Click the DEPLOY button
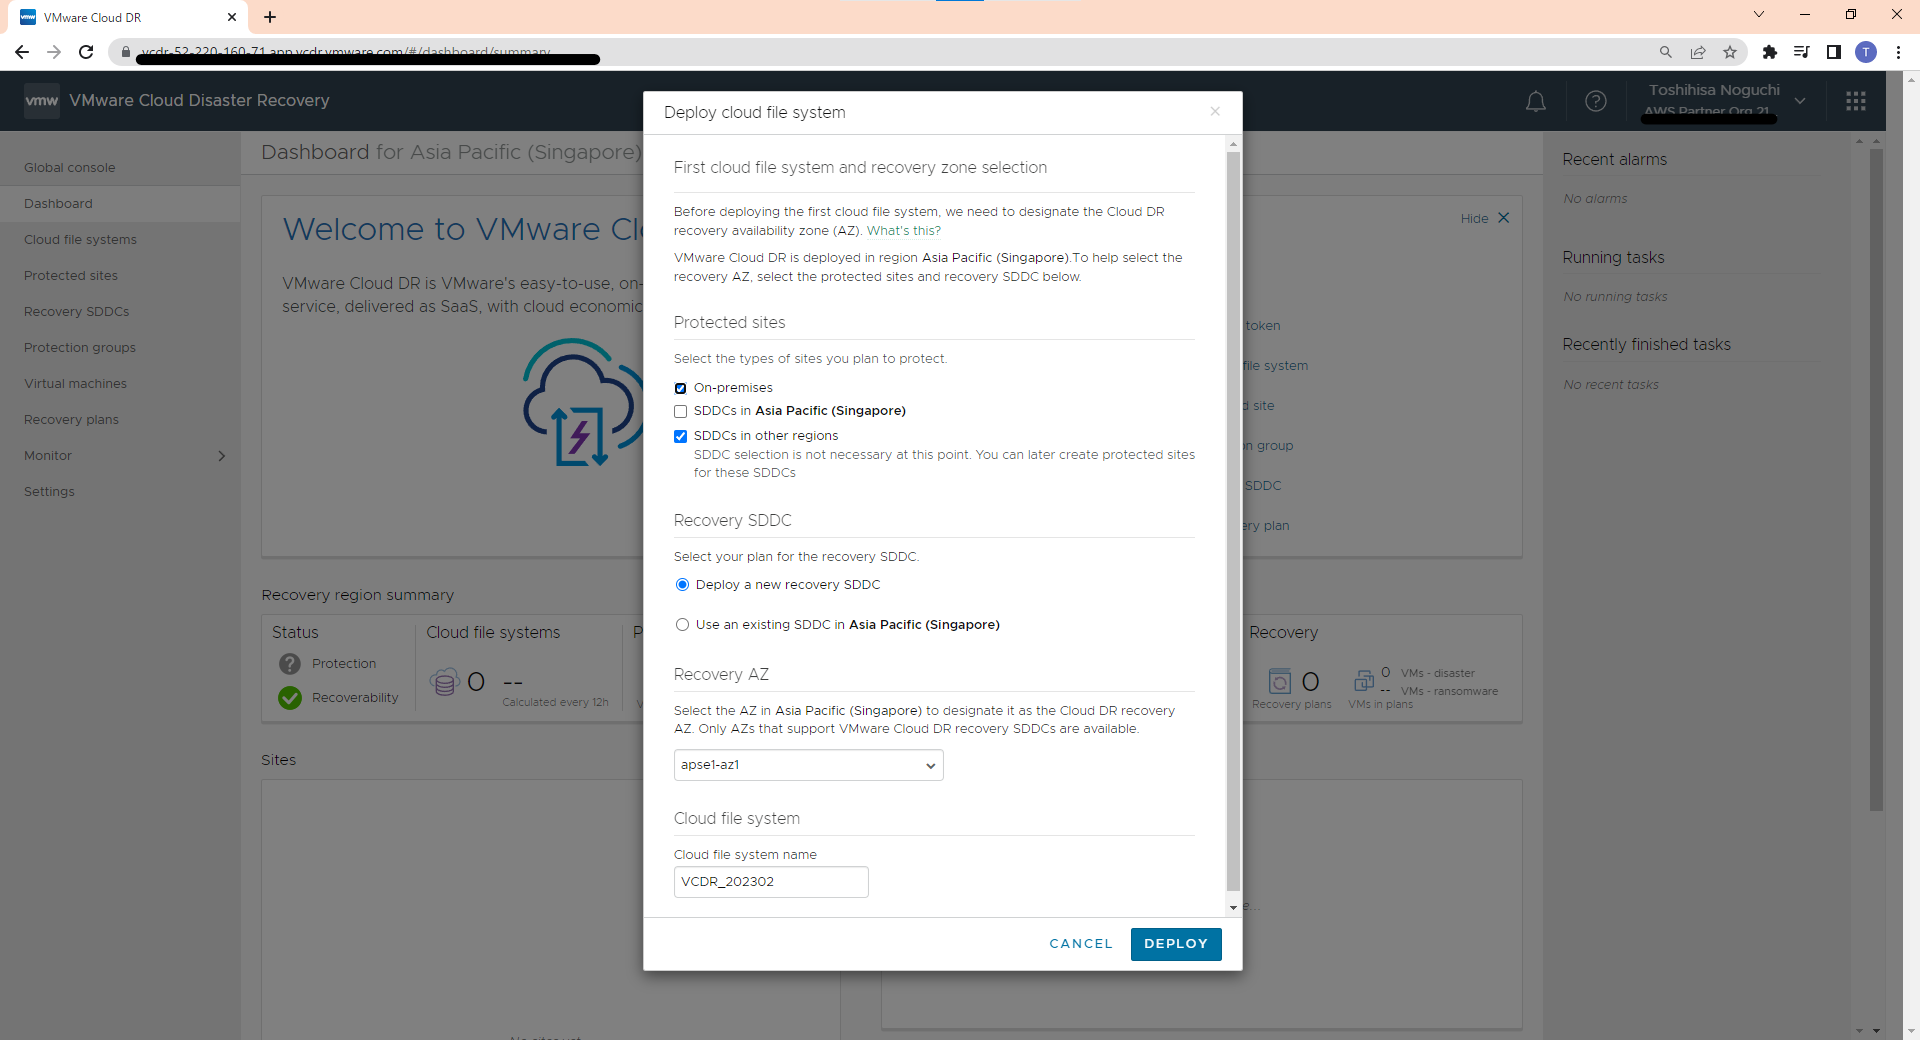Screen dimensions: 1920x1040 tap(1176, 944)
